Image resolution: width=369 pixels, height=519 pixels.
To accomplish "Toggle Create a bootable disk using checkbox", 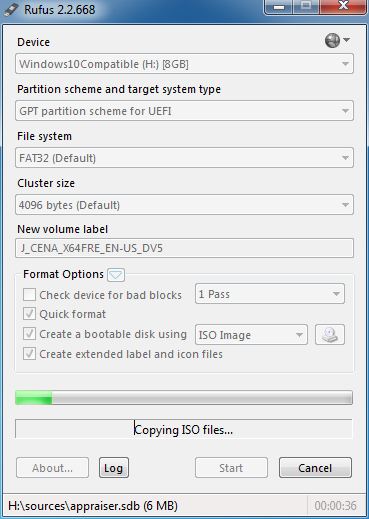I will (29, 334).
